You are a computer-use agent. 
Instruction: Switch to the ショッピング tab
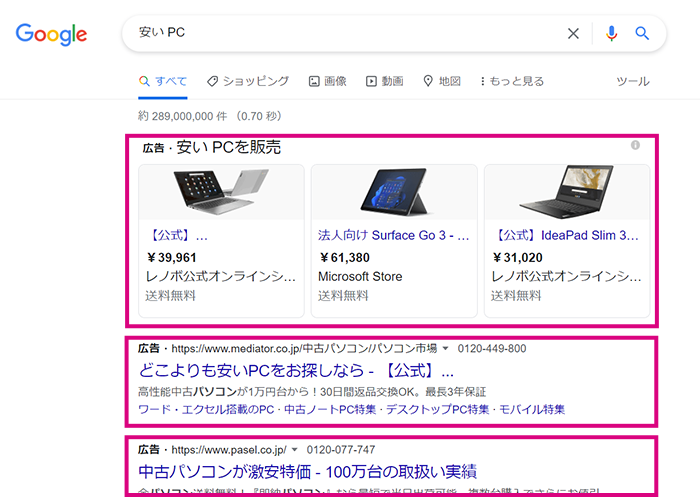pos(248,81)
